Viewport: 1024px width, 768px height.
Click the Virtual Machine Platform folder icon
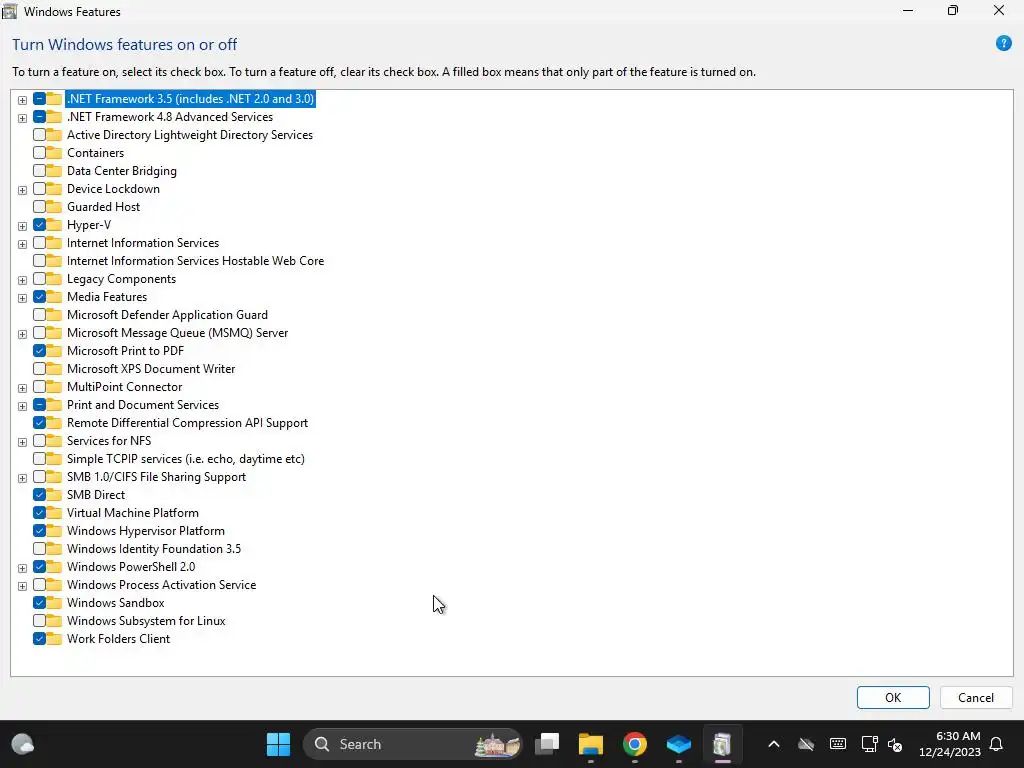54,513
